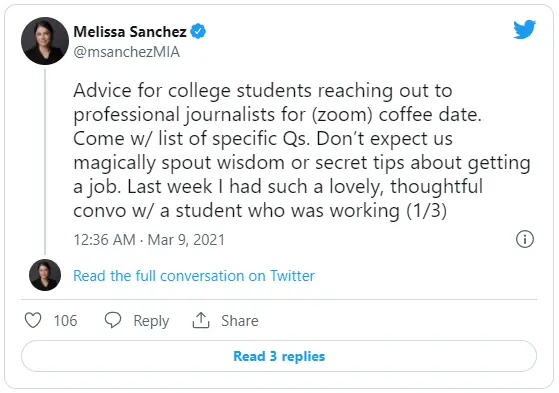Read the full conversation on Twitter
The image size is (559, 393).
pyautogui.click(x=194, y=276)
